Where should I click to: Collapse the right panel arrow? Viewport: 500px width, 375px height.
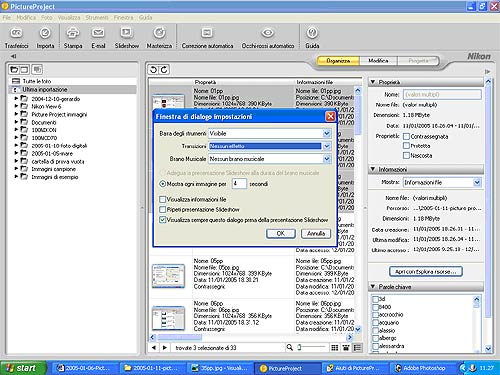tap(487, 71)
